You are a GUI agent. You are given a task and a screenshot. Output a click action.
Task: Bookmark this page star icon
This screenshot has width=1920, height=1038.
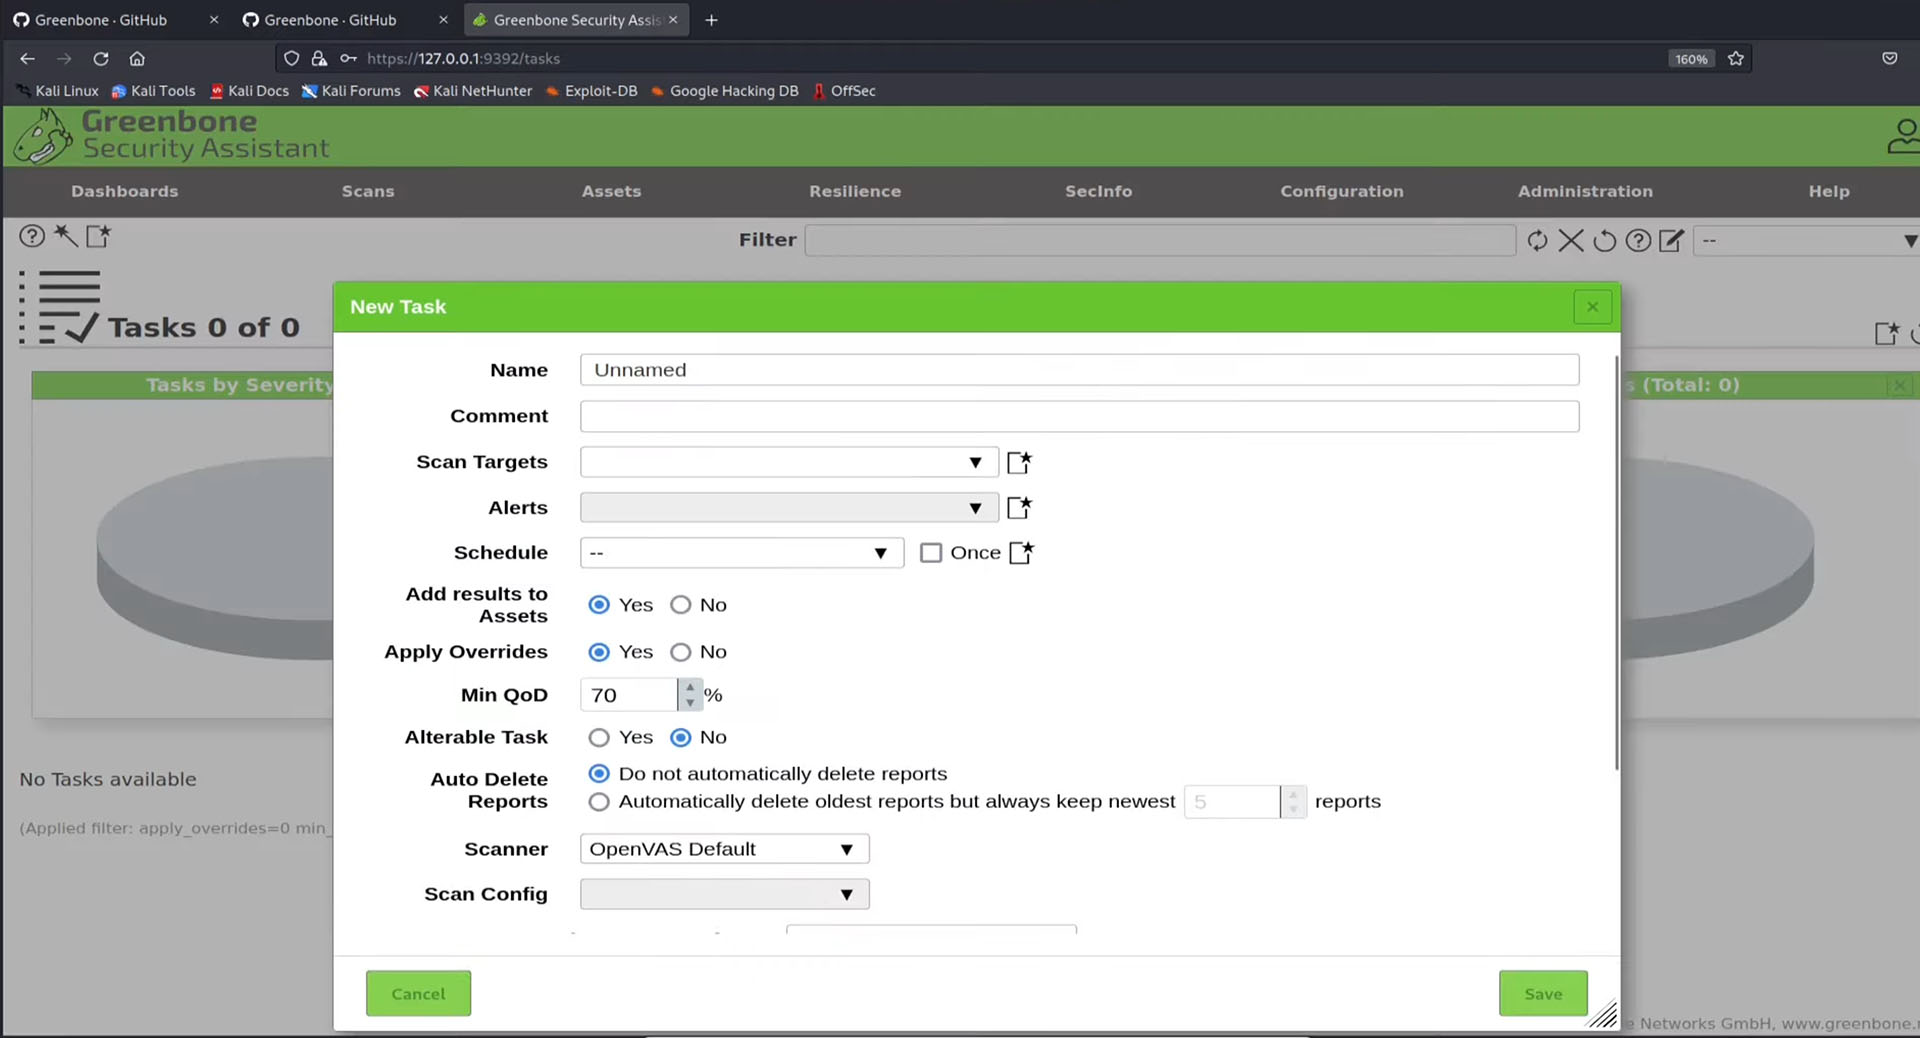coord(1736,58)
